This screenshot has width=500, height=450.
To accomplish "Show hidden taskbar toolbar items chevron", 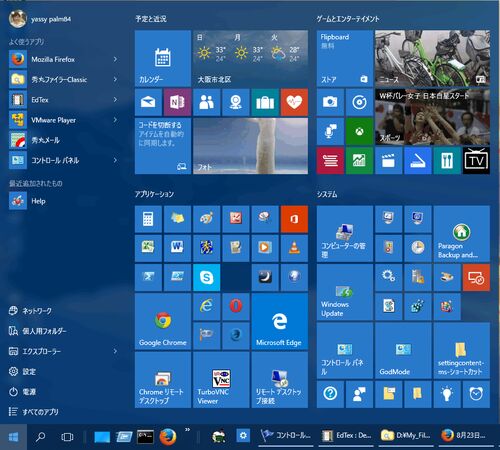I will pos(188,430).
